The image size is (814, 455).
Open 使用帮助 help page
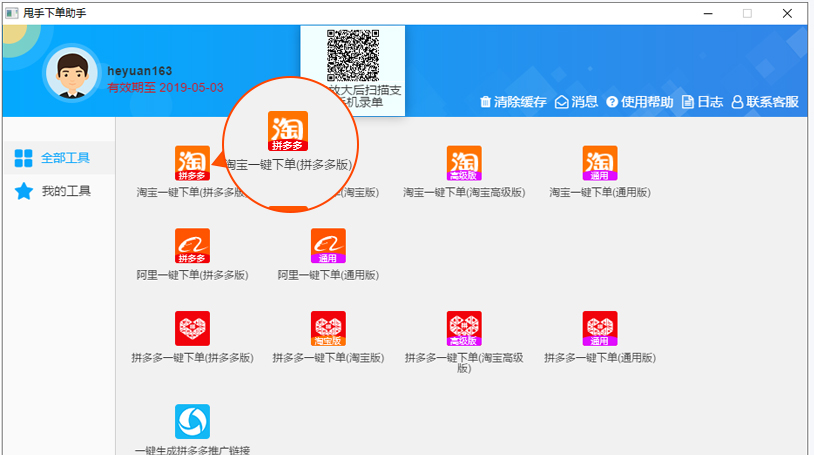(640, 102)
